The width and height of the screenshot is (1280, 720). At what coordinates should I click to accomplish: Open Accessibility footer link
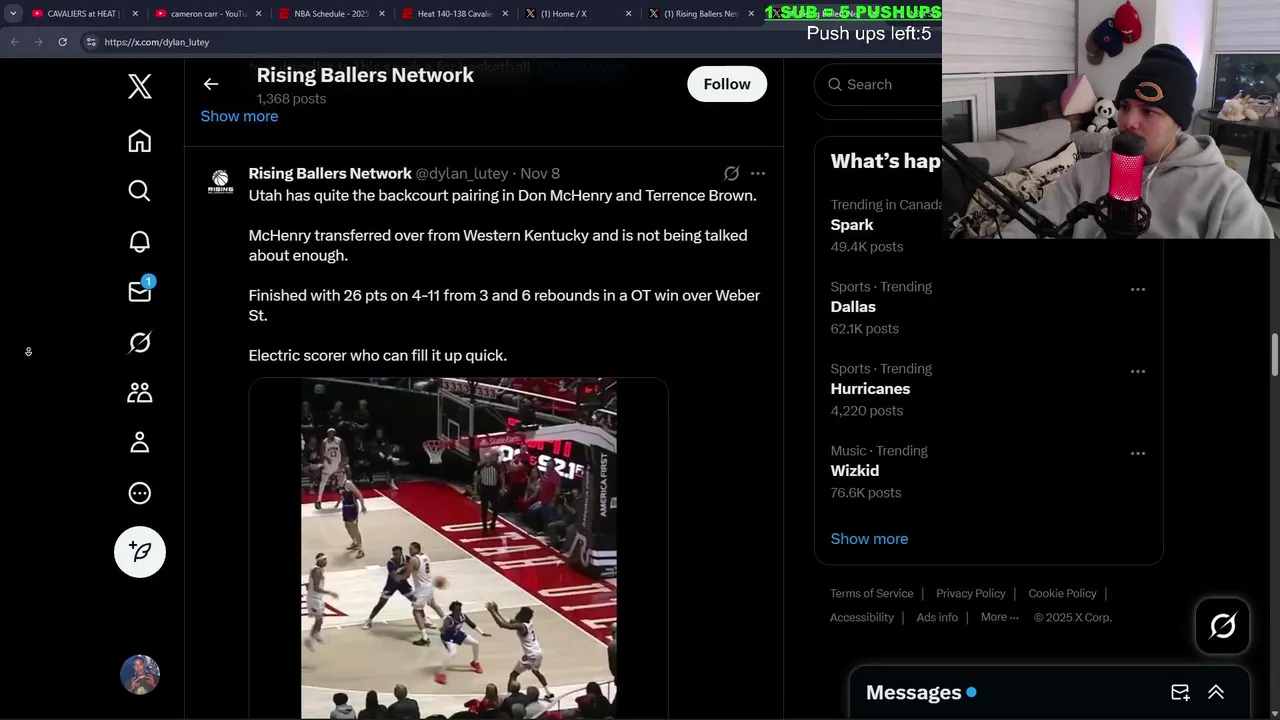862,617
